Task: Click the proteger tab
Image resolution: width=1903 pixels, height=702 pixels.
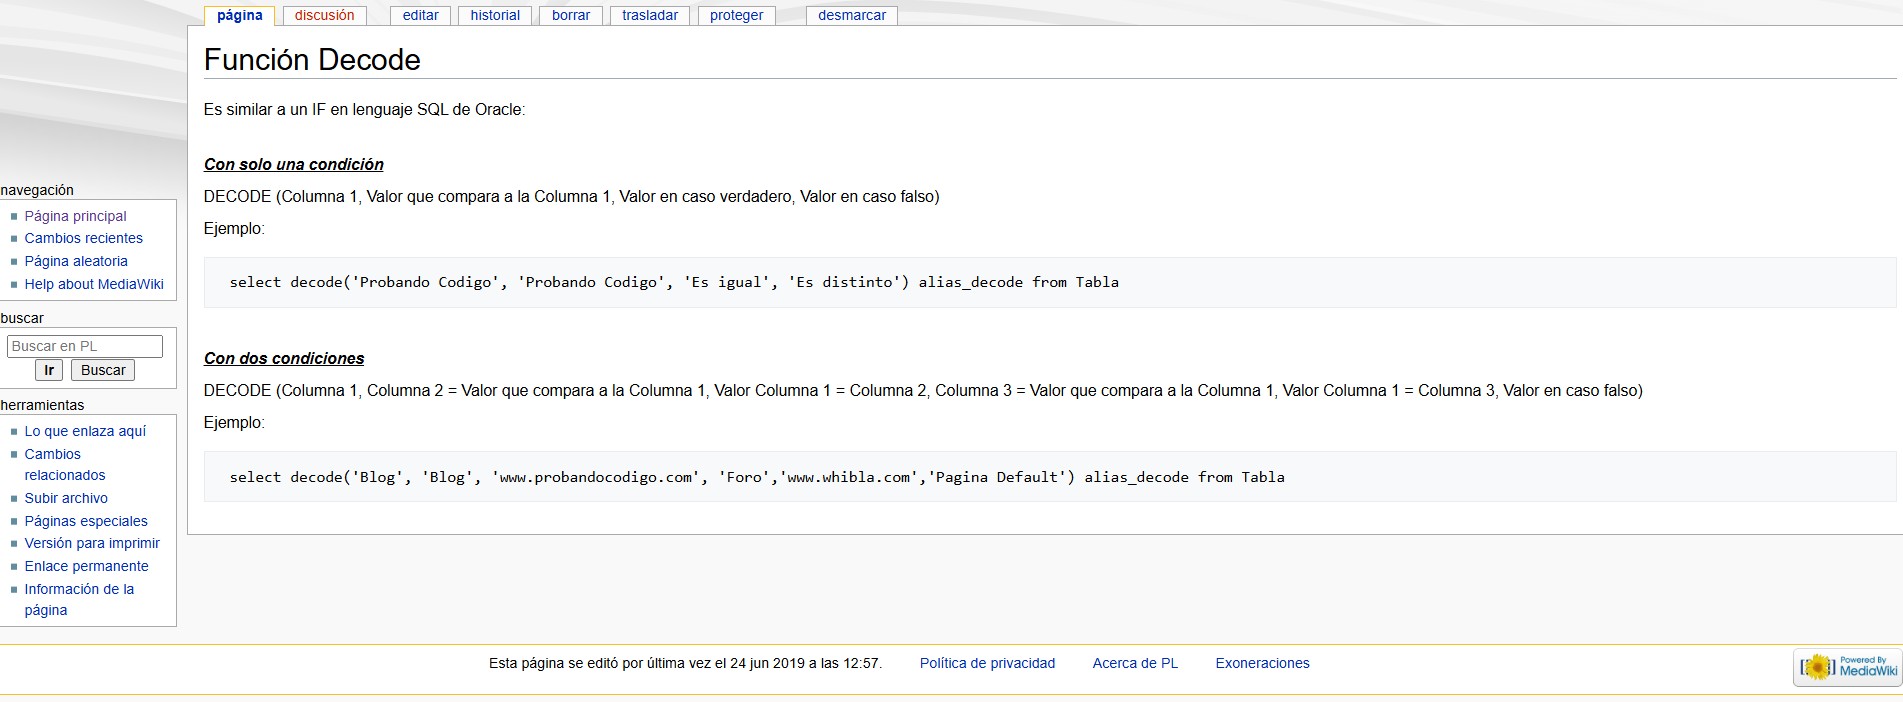Action: [x=737, y=15]
